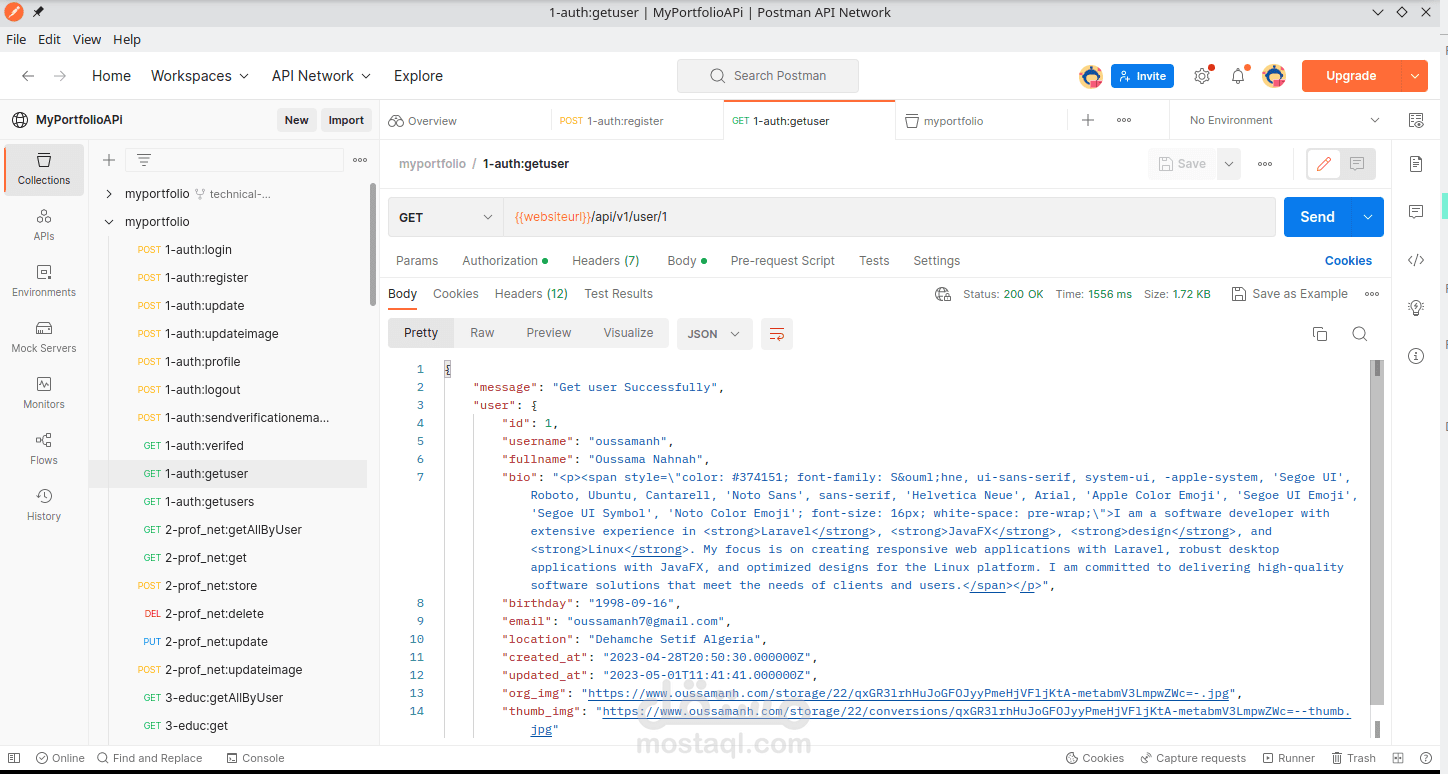This screenshot has height=774, width=1448.
Task: Open the Pre-request Script tab
Action: pos(782,261)
